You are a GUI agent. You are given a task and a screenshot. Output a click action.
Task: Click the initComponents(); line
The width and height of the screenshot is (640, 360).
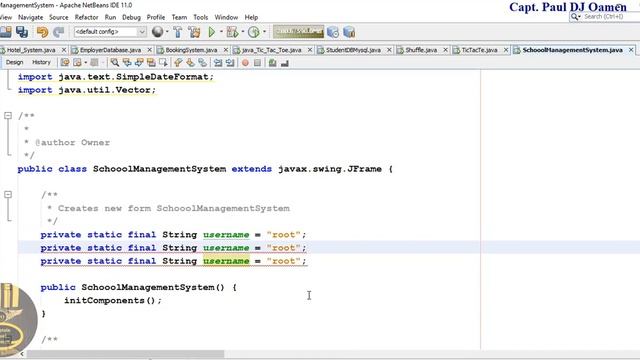pos(113,300)
